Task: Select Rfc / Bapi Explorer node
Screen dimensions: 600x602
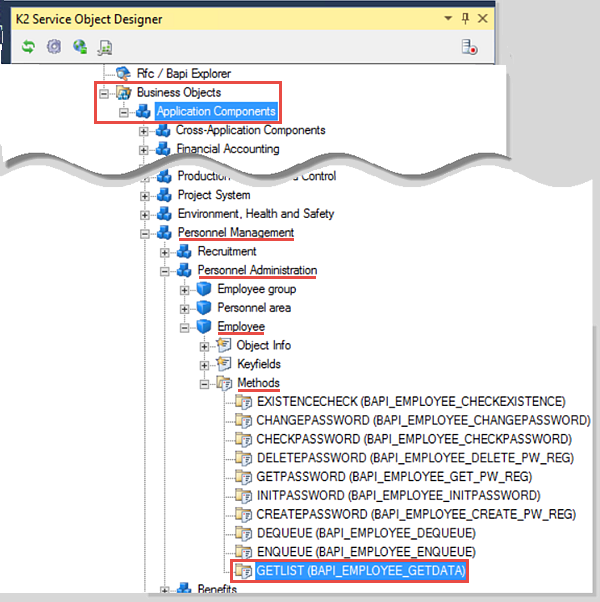Action: 183,73
